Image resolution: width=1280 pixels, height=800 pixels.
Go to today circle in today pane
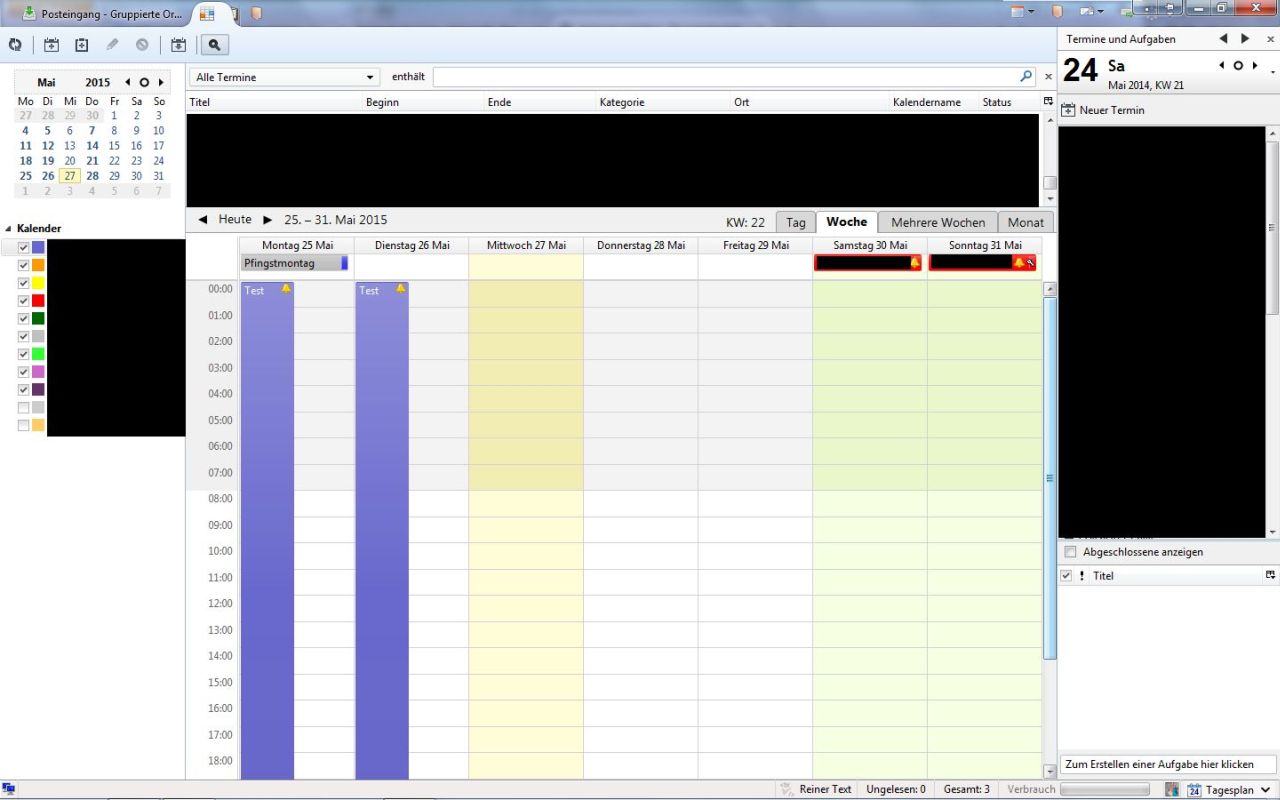point(1238,66)
